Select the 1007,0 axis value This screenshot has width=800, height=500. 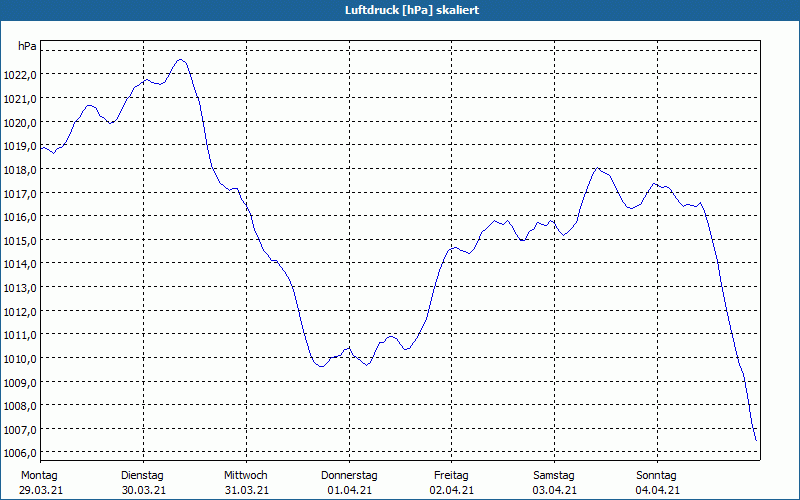(x=20, y=430)
